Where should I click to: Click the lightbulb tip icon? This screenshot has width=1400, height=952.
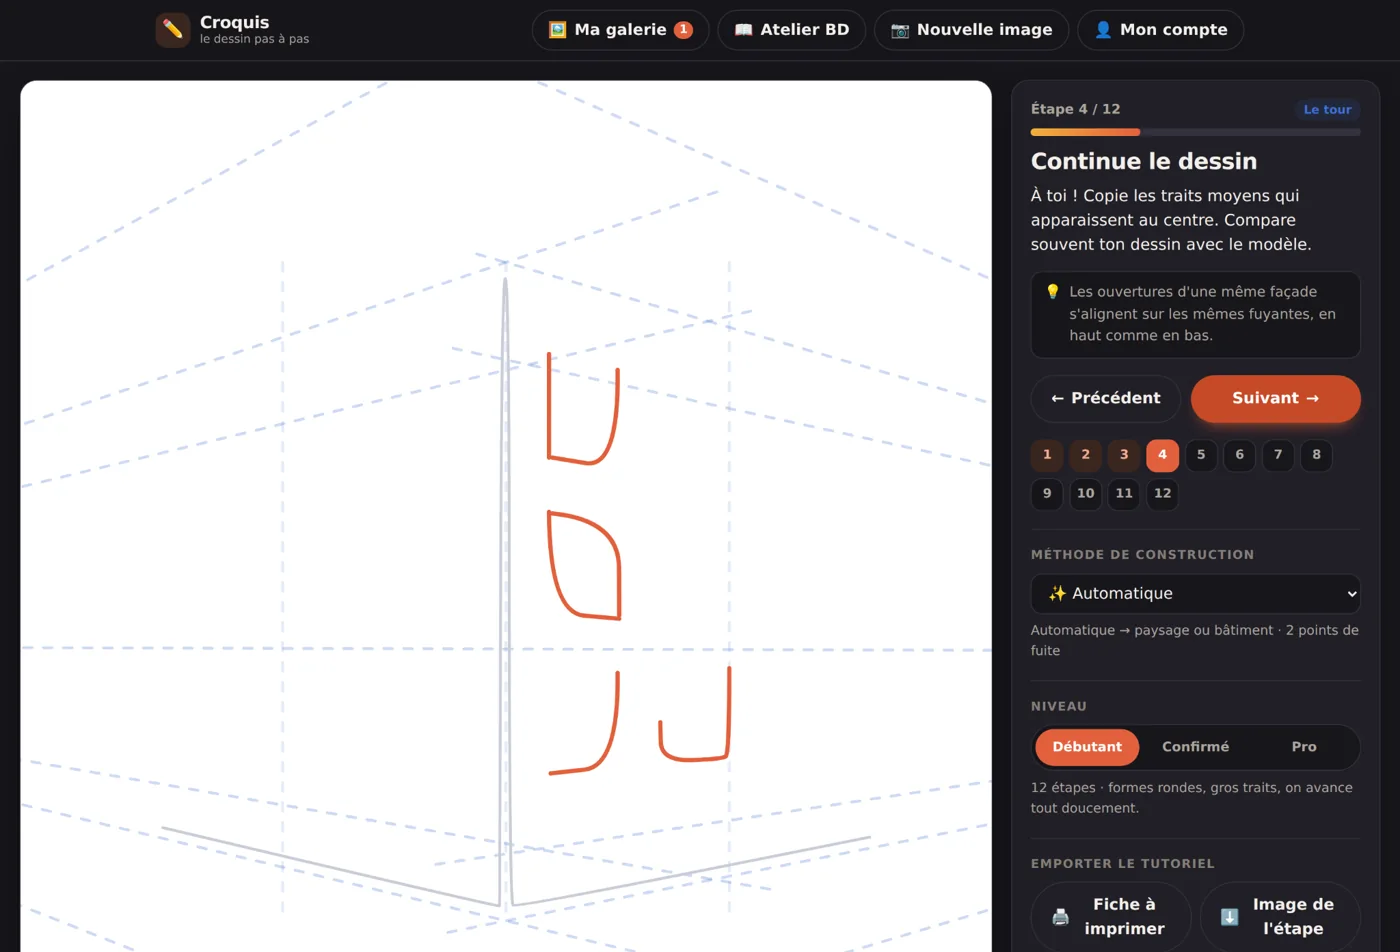tap(1053, 292)
